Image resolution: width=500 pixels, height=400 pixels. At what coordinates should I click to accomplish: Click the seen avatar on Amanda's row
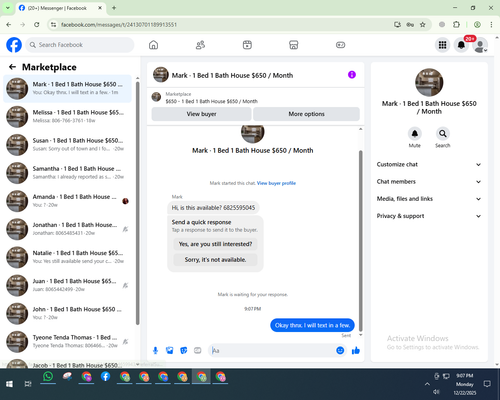coord(125,201)
